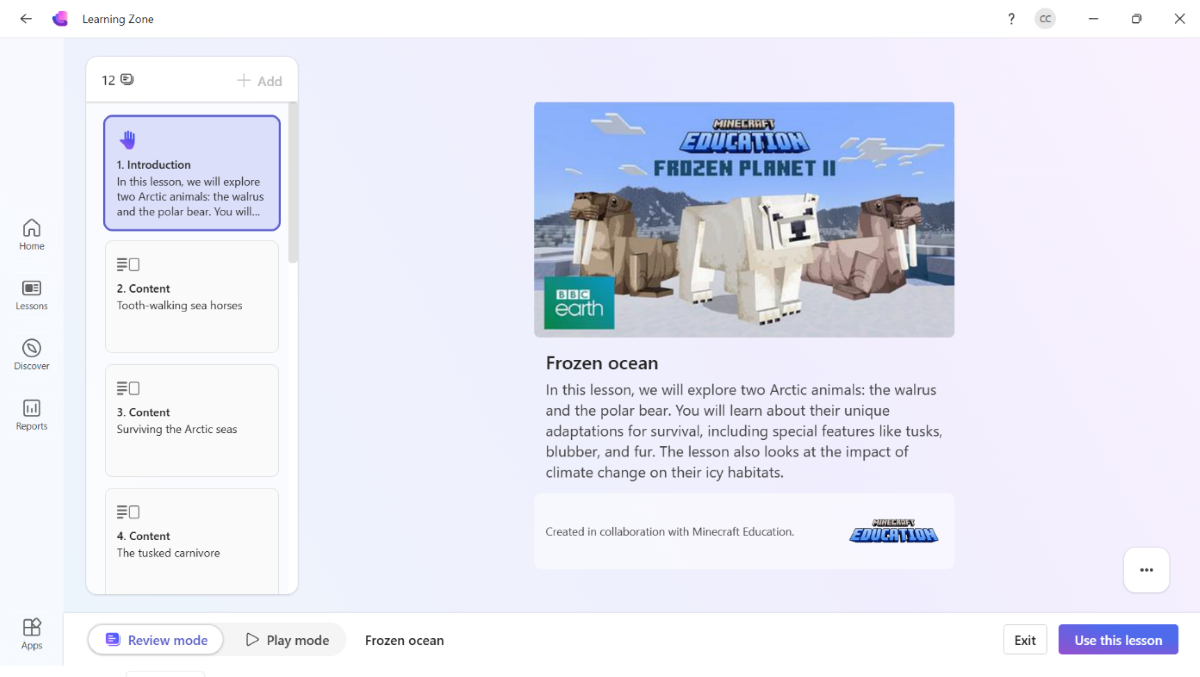
Task: Open Home in the sidebar
Action: pos(32,235)
